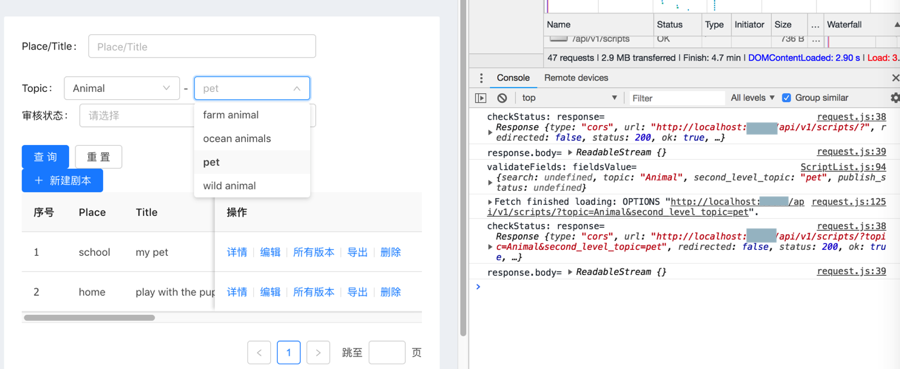The width and height of the screenshot is (900, 369).
Task: Open console settings gear
Action: pyautogui.click(x=895, y=98)
